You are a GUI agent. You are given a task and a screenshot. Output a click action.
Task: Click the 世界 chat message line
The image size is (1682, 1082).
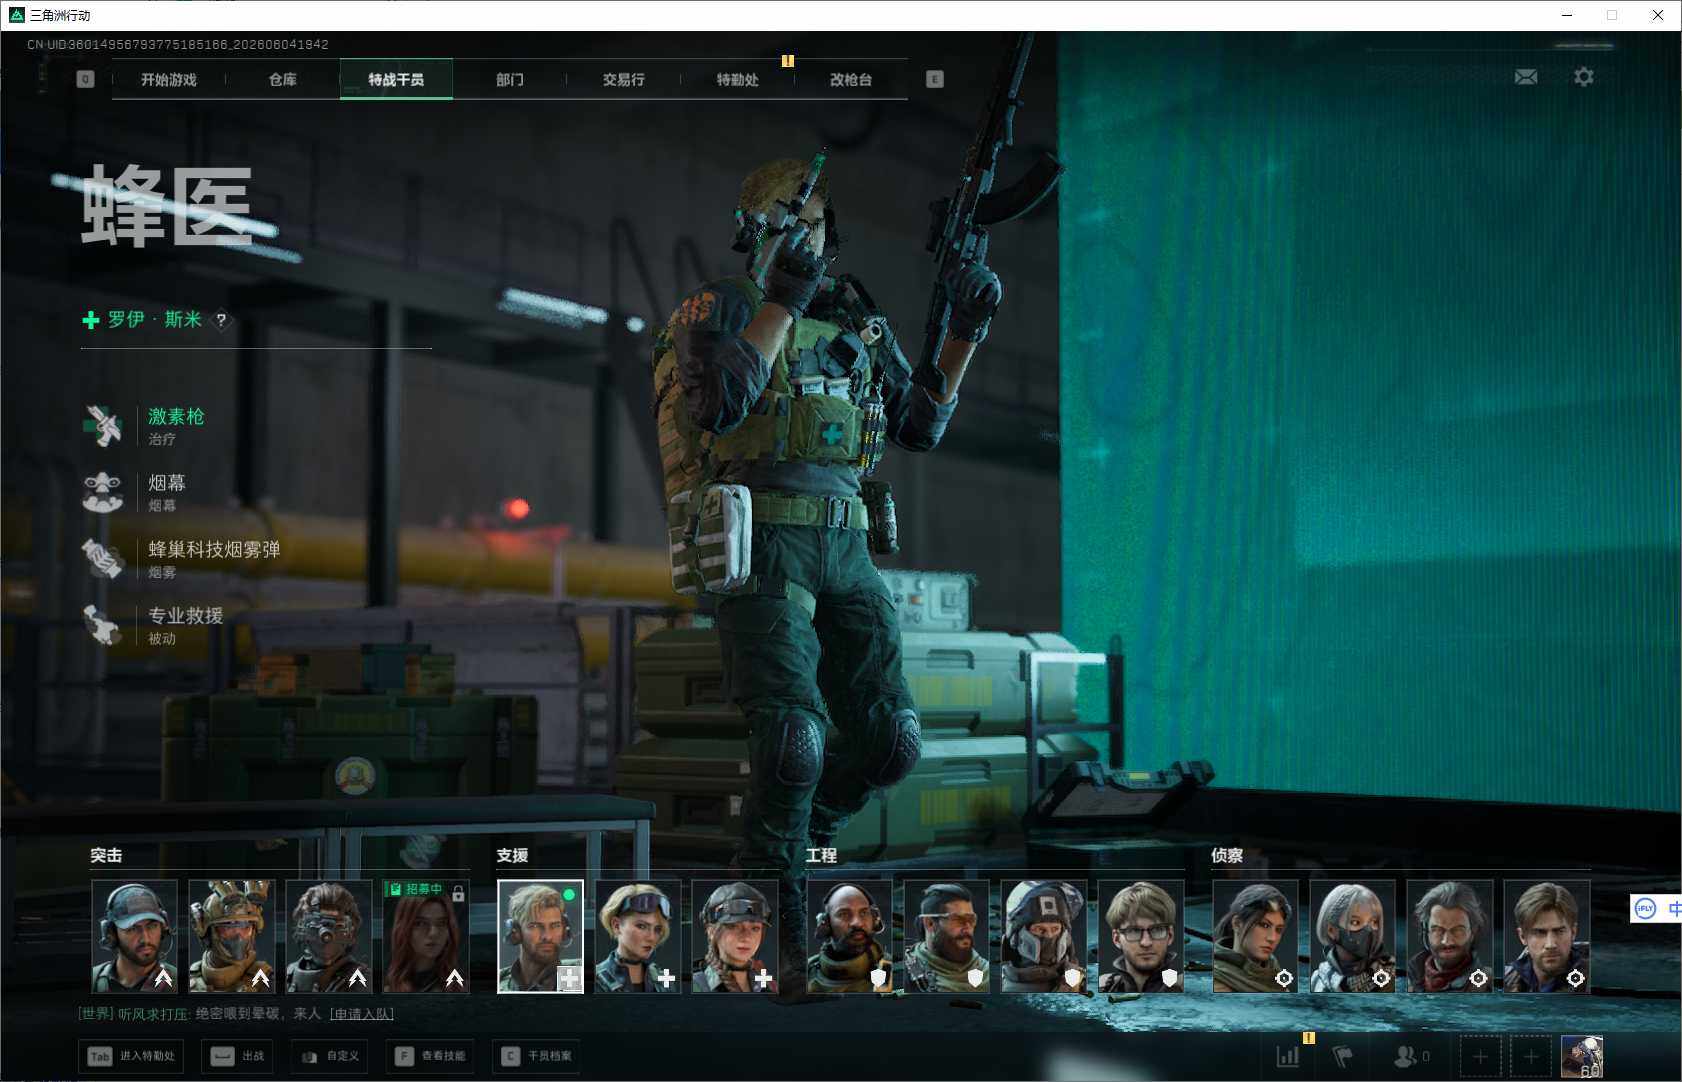pos(236,1014)
